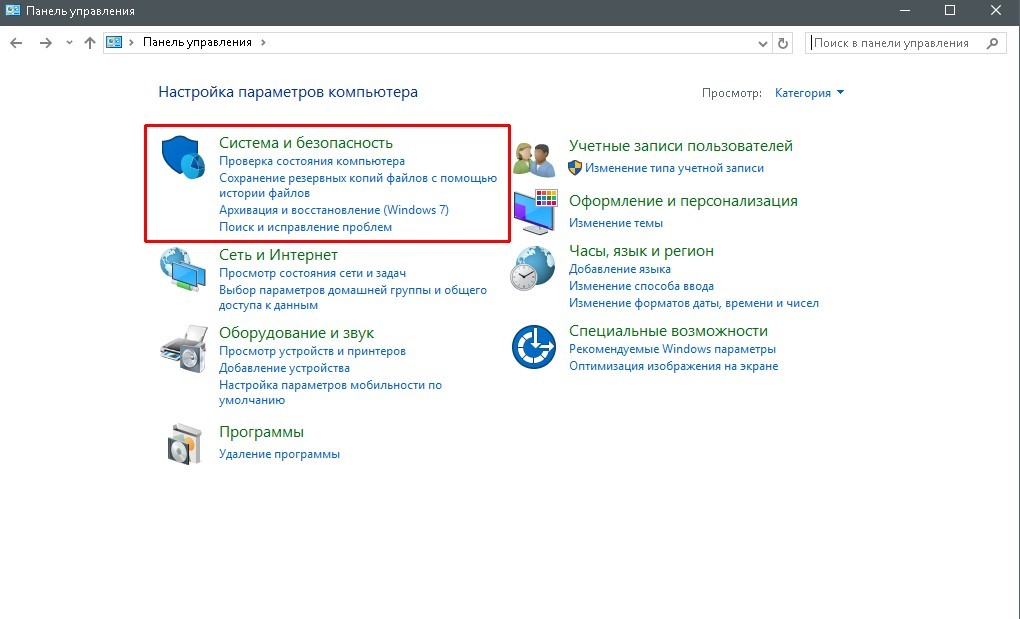Open Система и безопасность category
This screenshot has width=1020, height=619.
[x=306, y=142]
